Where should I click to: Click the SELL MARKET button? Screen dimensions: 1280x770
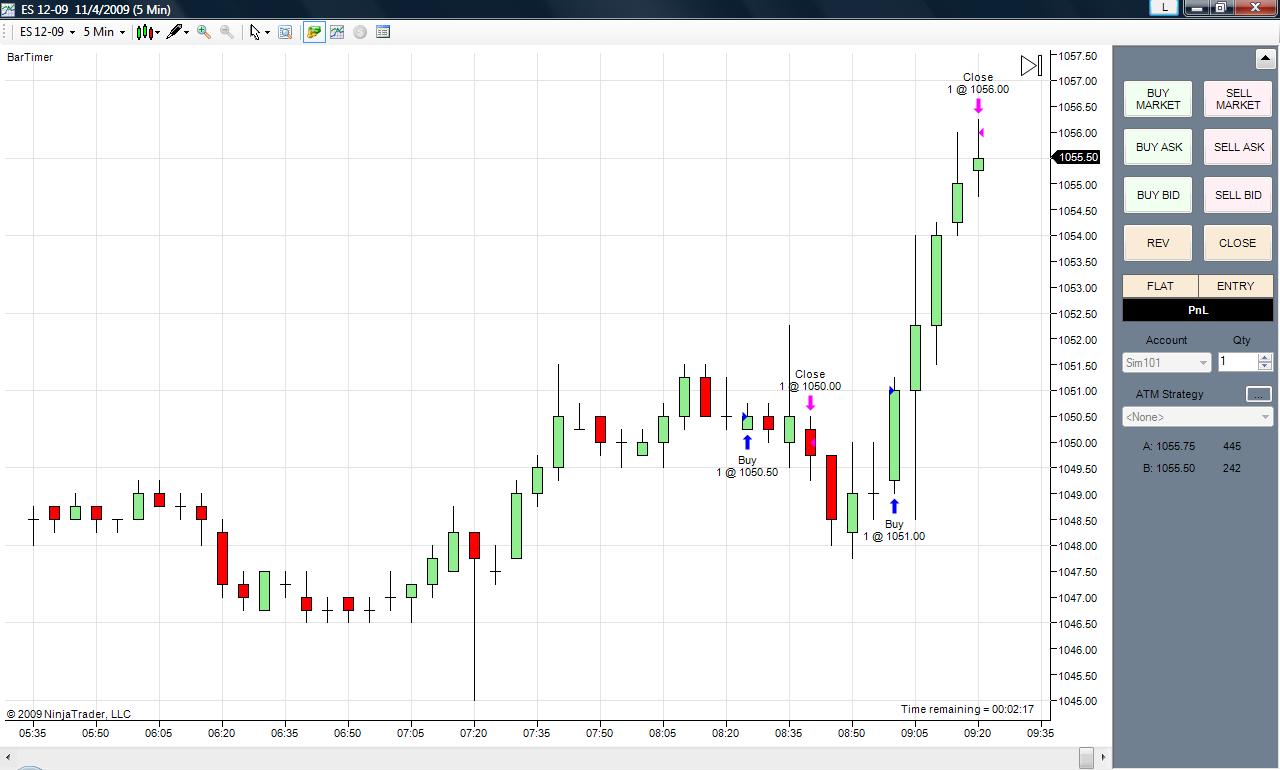coord(1238,99)
